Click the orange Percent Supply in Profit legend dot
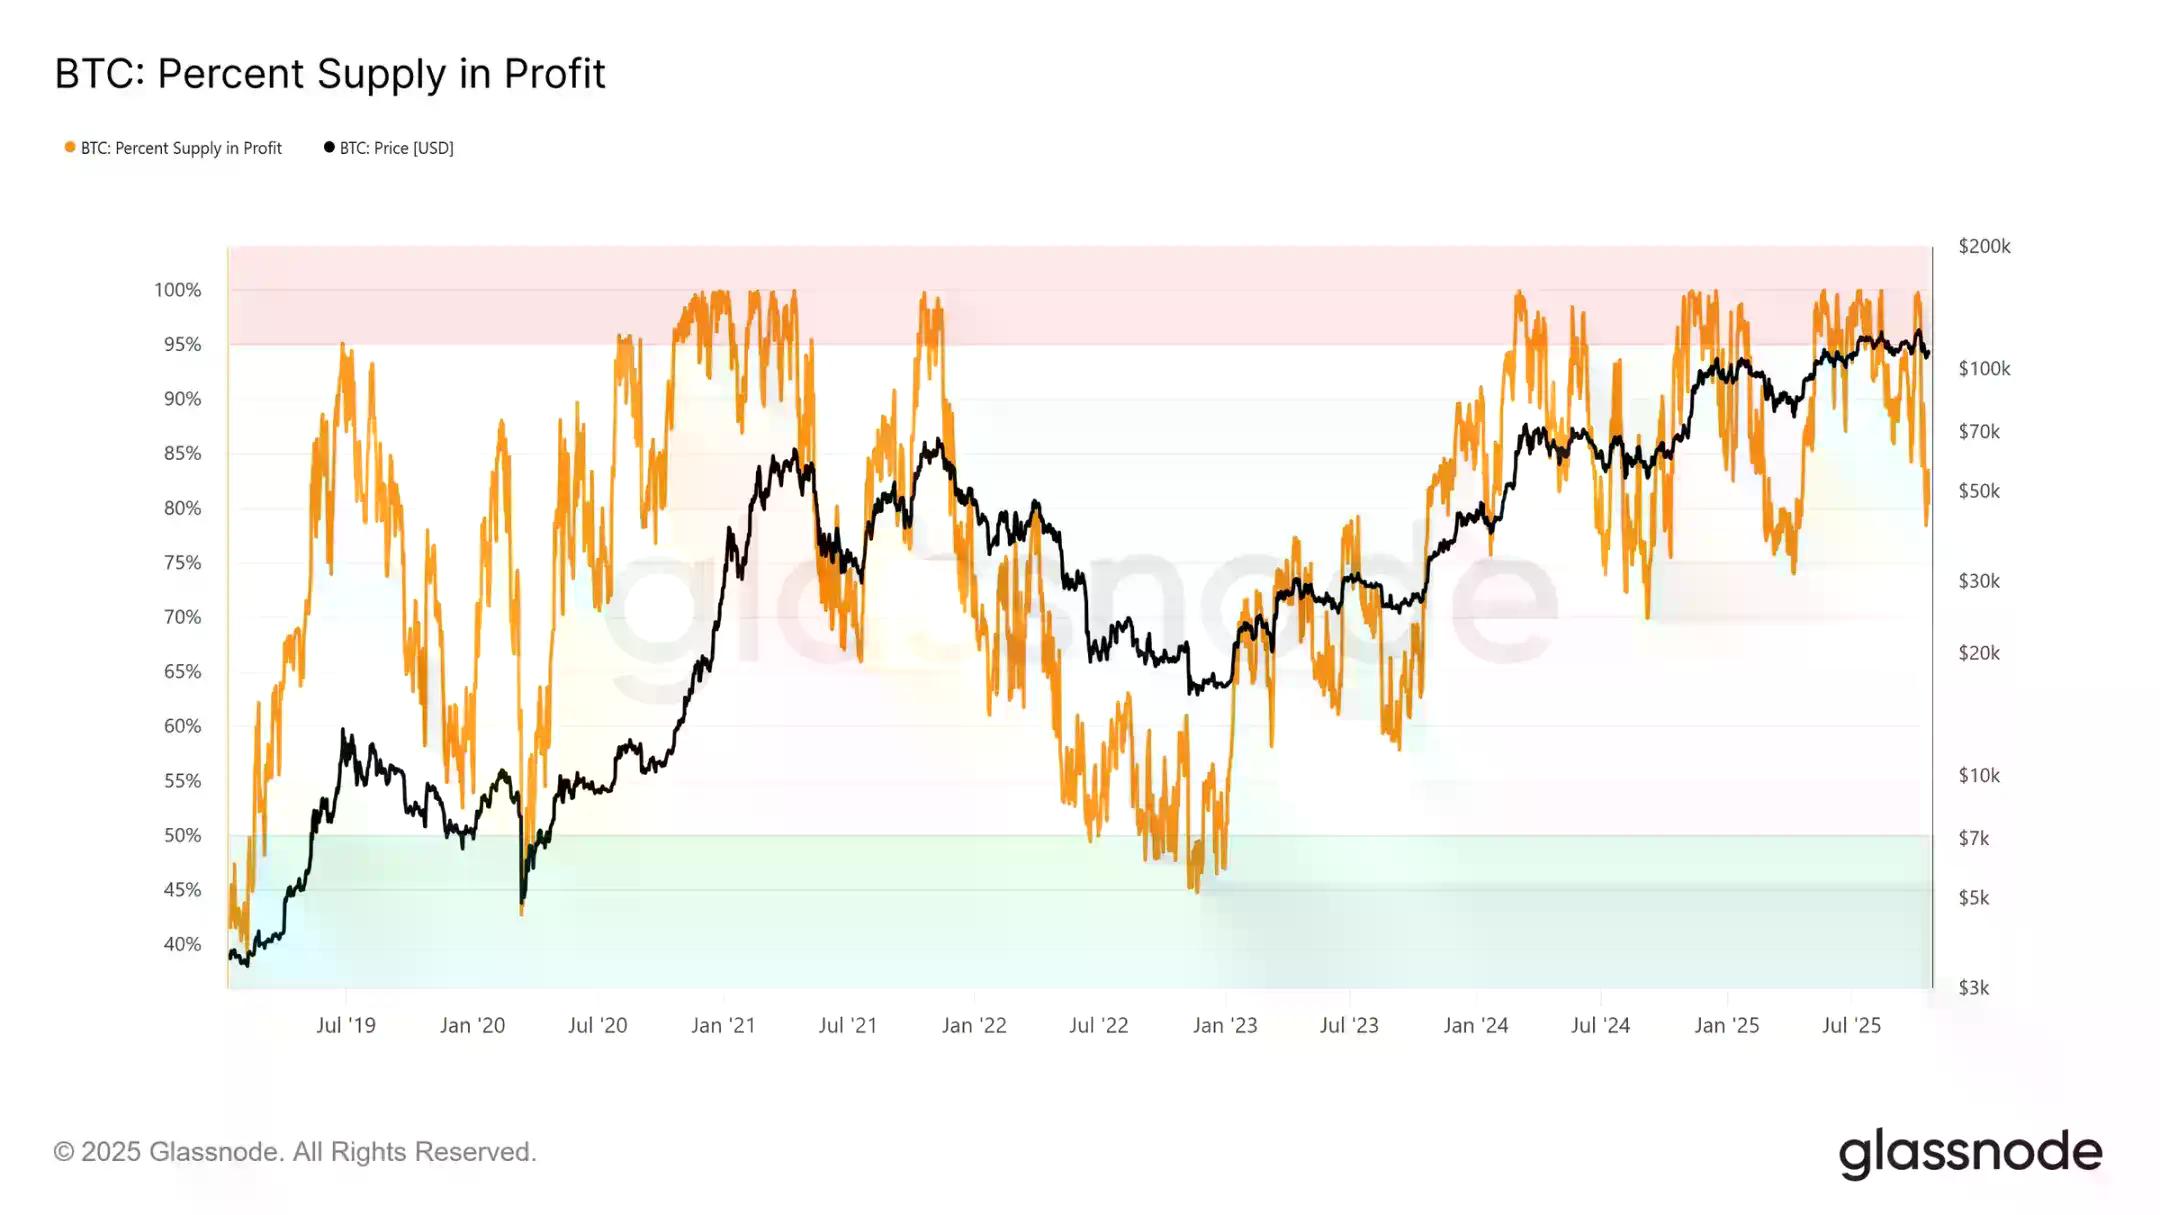 click(x=70, y=148)
